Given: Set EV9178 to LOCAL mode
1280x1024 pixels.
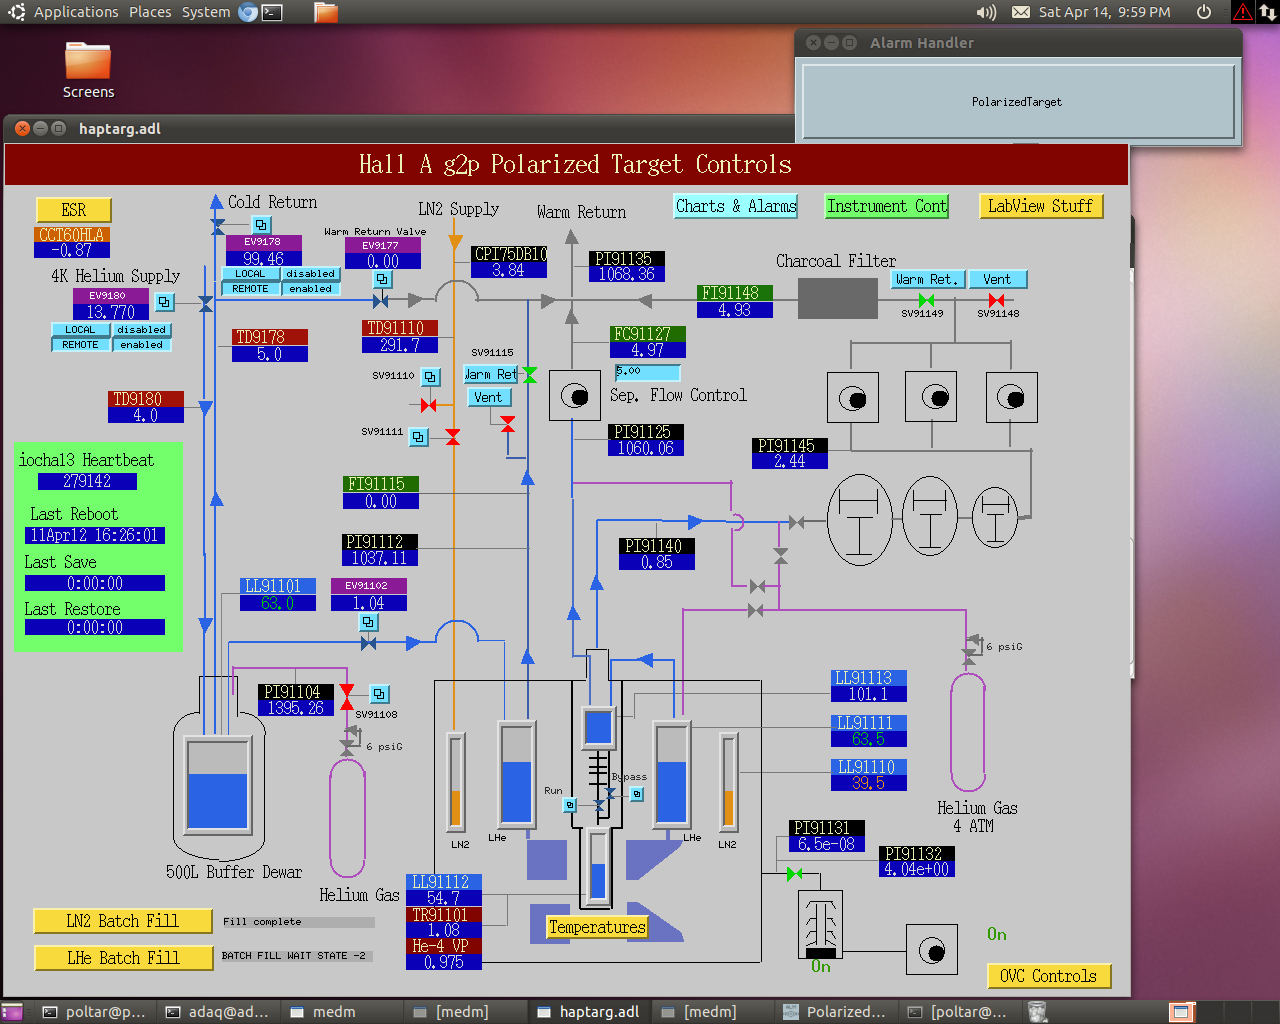Looking at the screenshot, I should [250, 274].
